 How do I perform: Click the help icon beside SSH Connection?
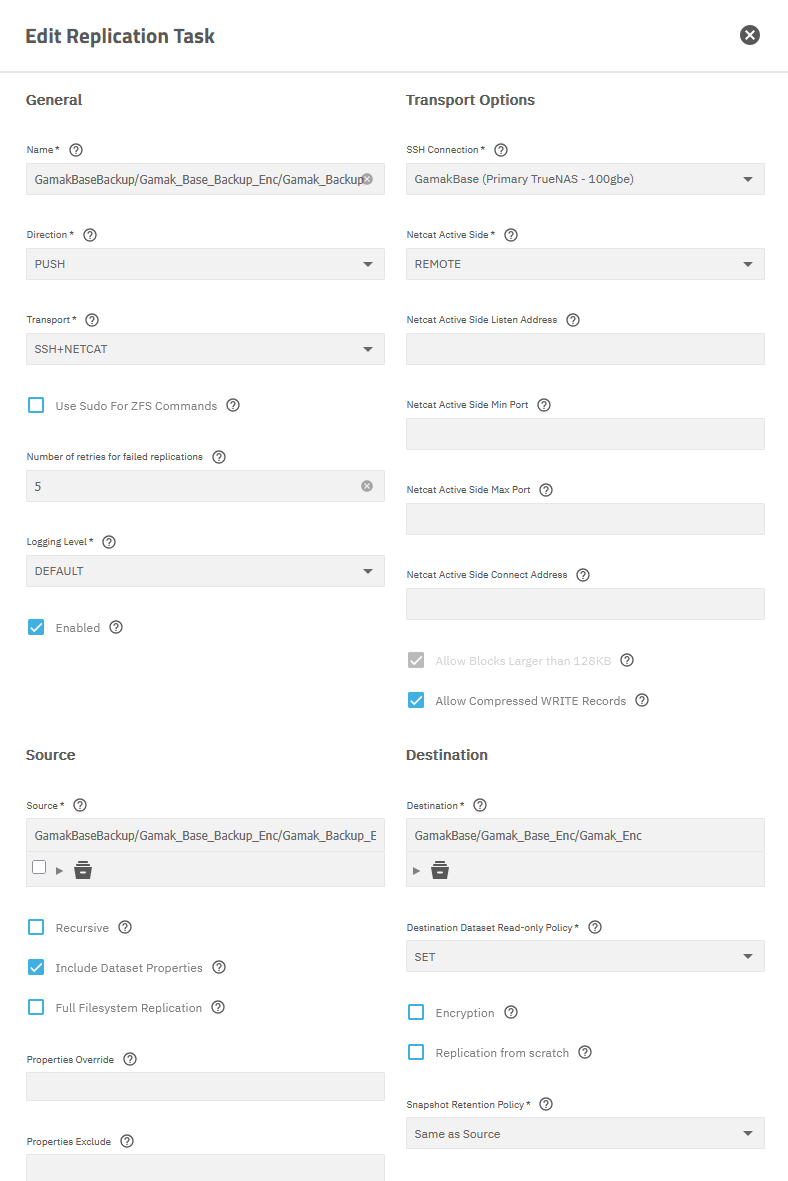(501, 150)
